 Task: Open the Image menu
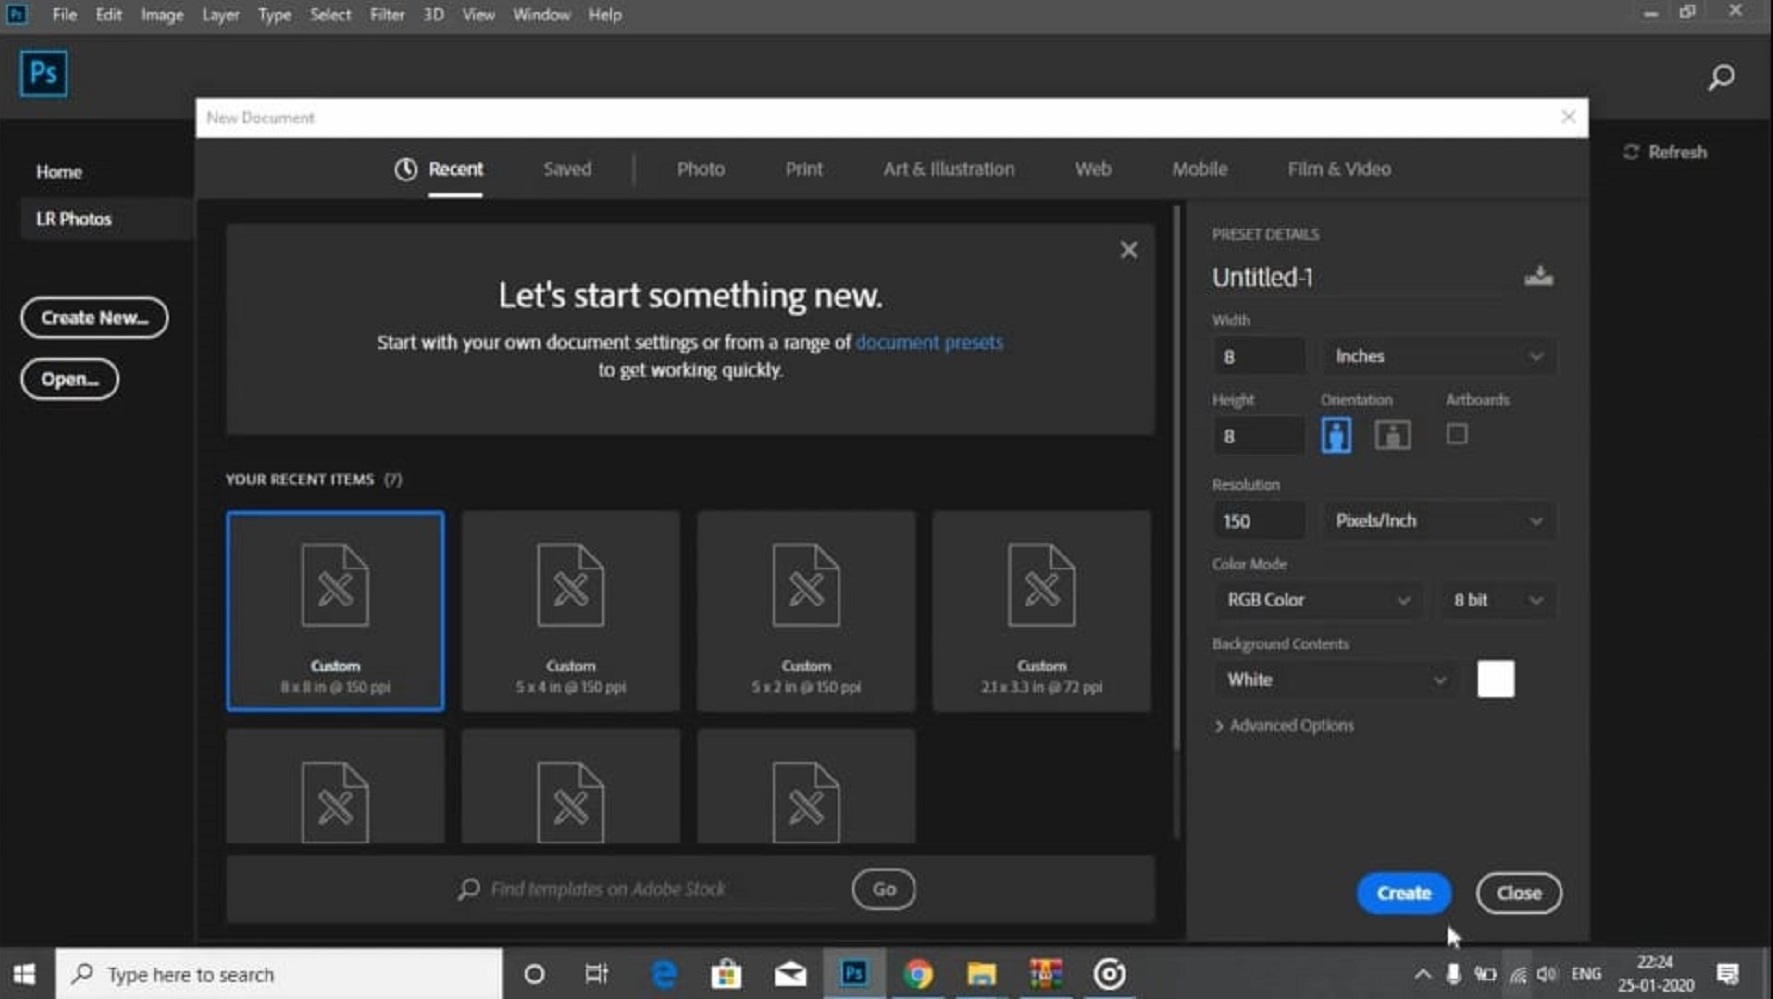coord(161,15)
